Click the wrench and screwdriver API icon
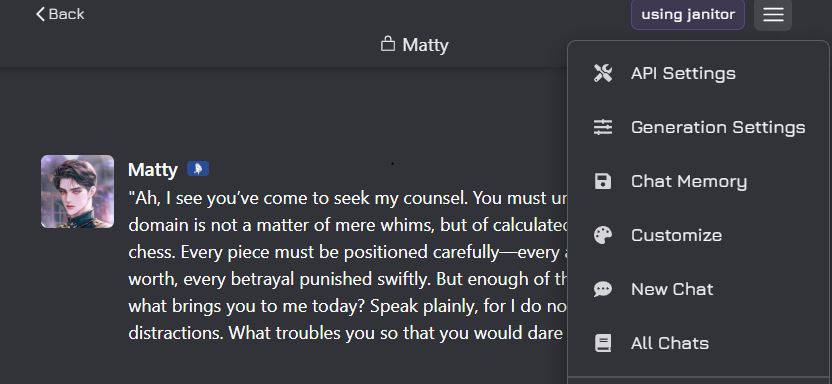832x384 pixels. click(x=603, y=73)
